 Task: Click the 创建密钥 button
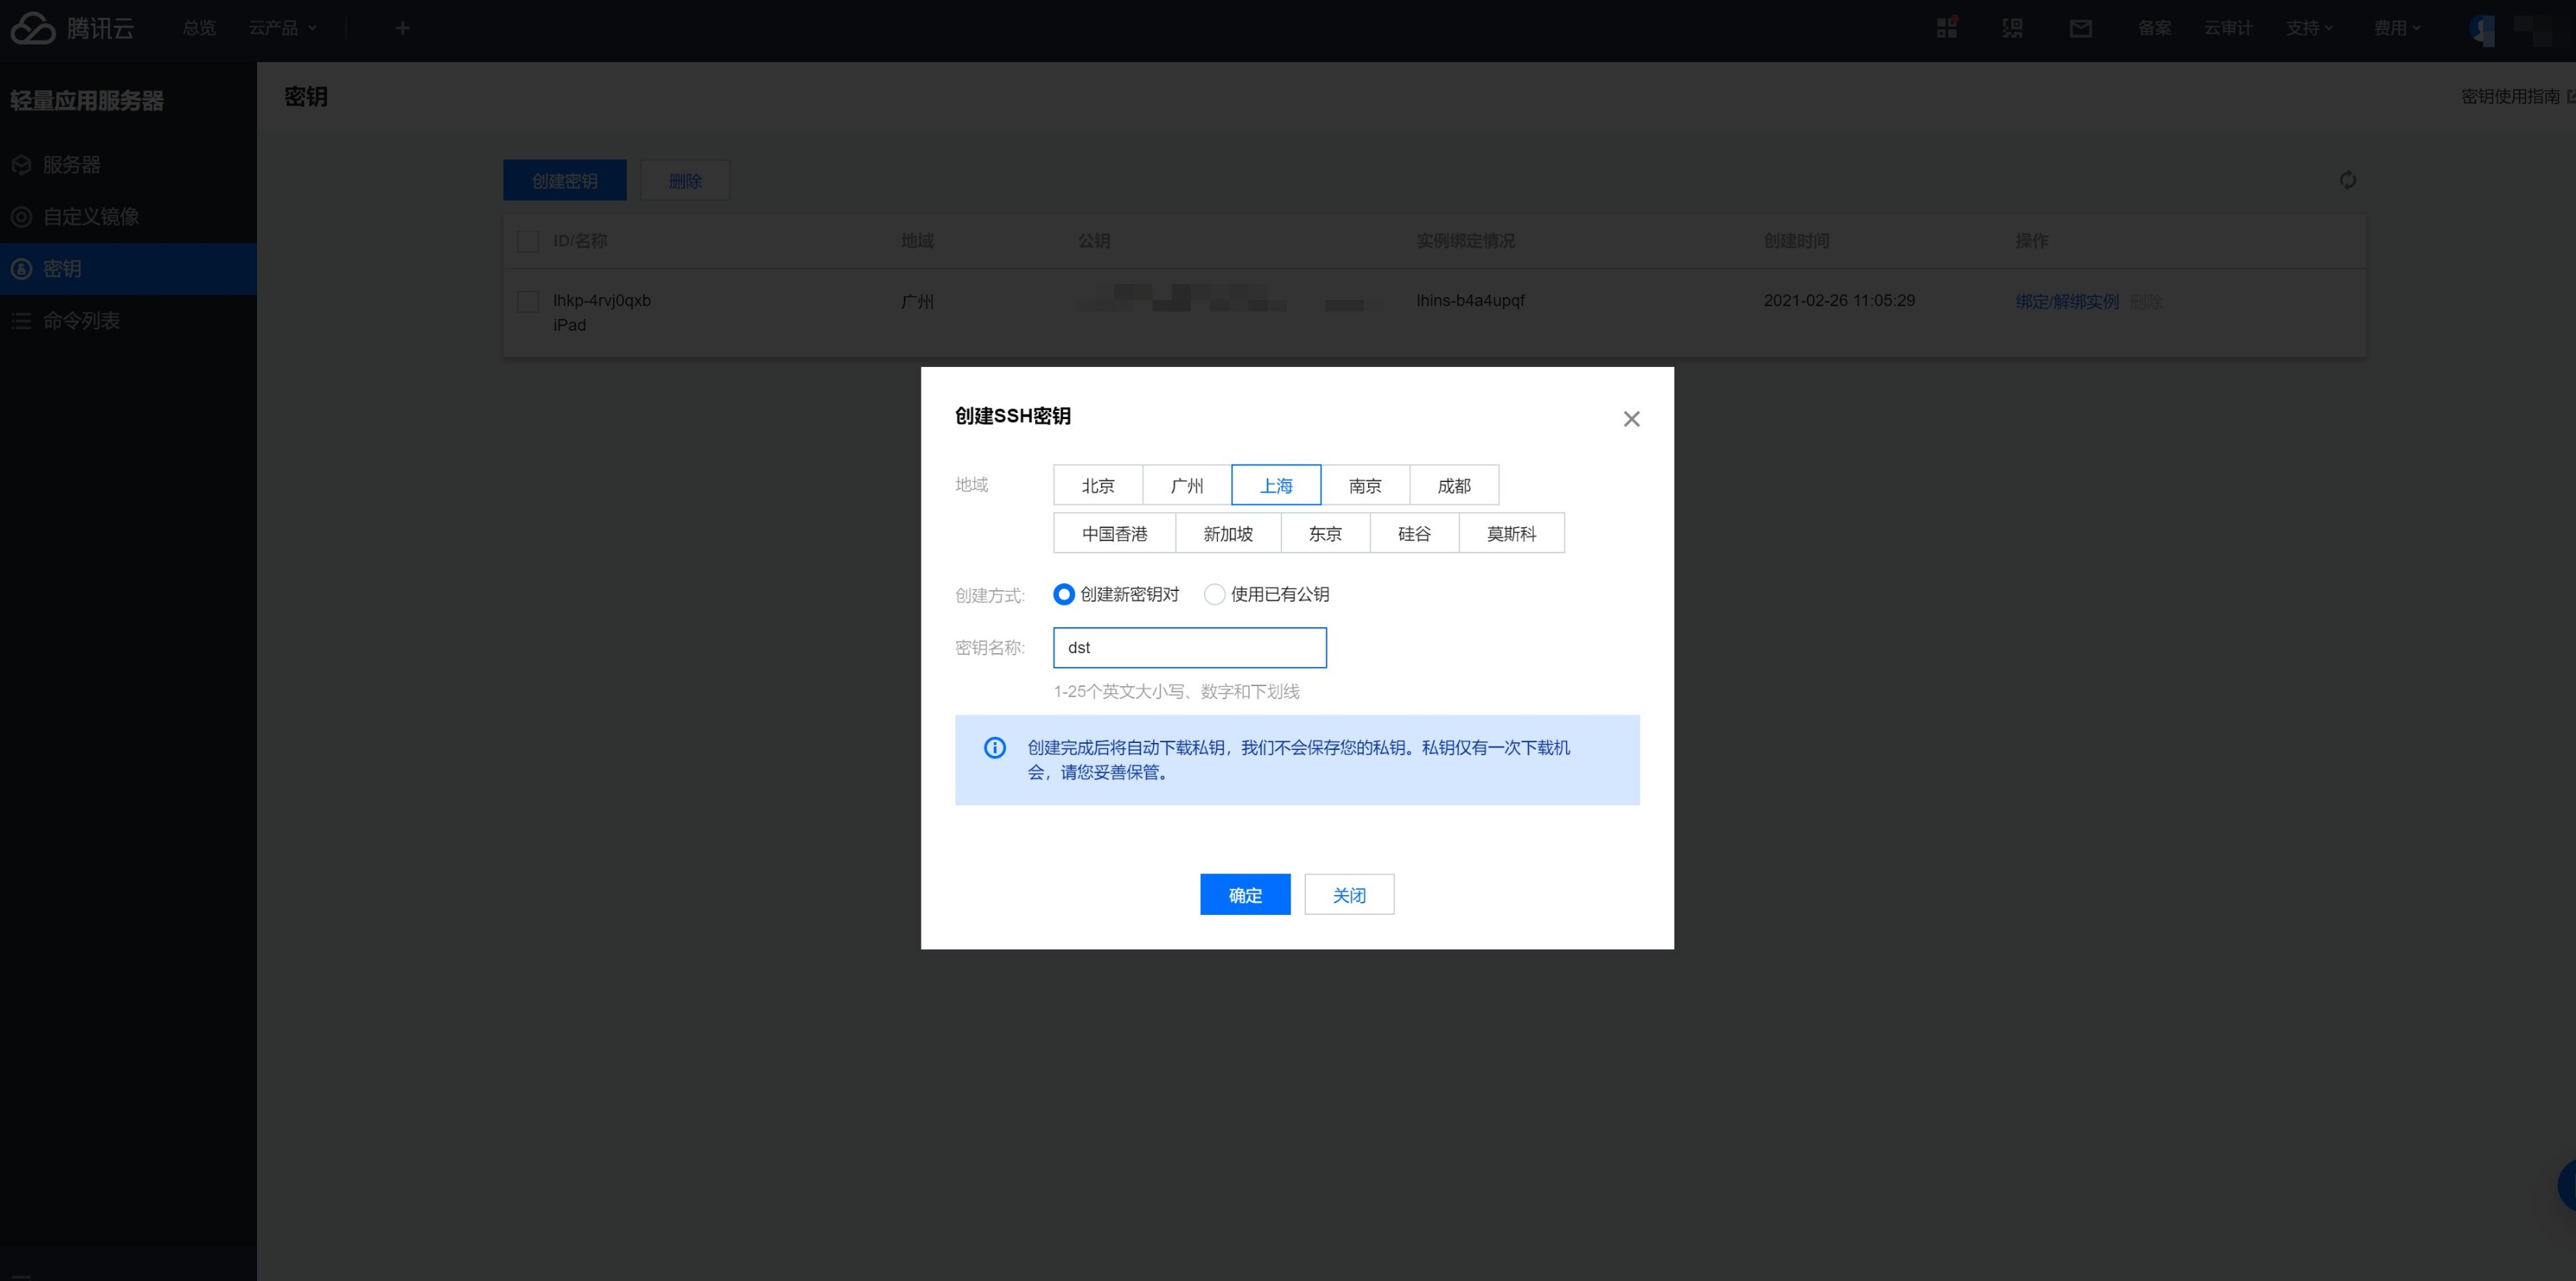tap(565, 180)
